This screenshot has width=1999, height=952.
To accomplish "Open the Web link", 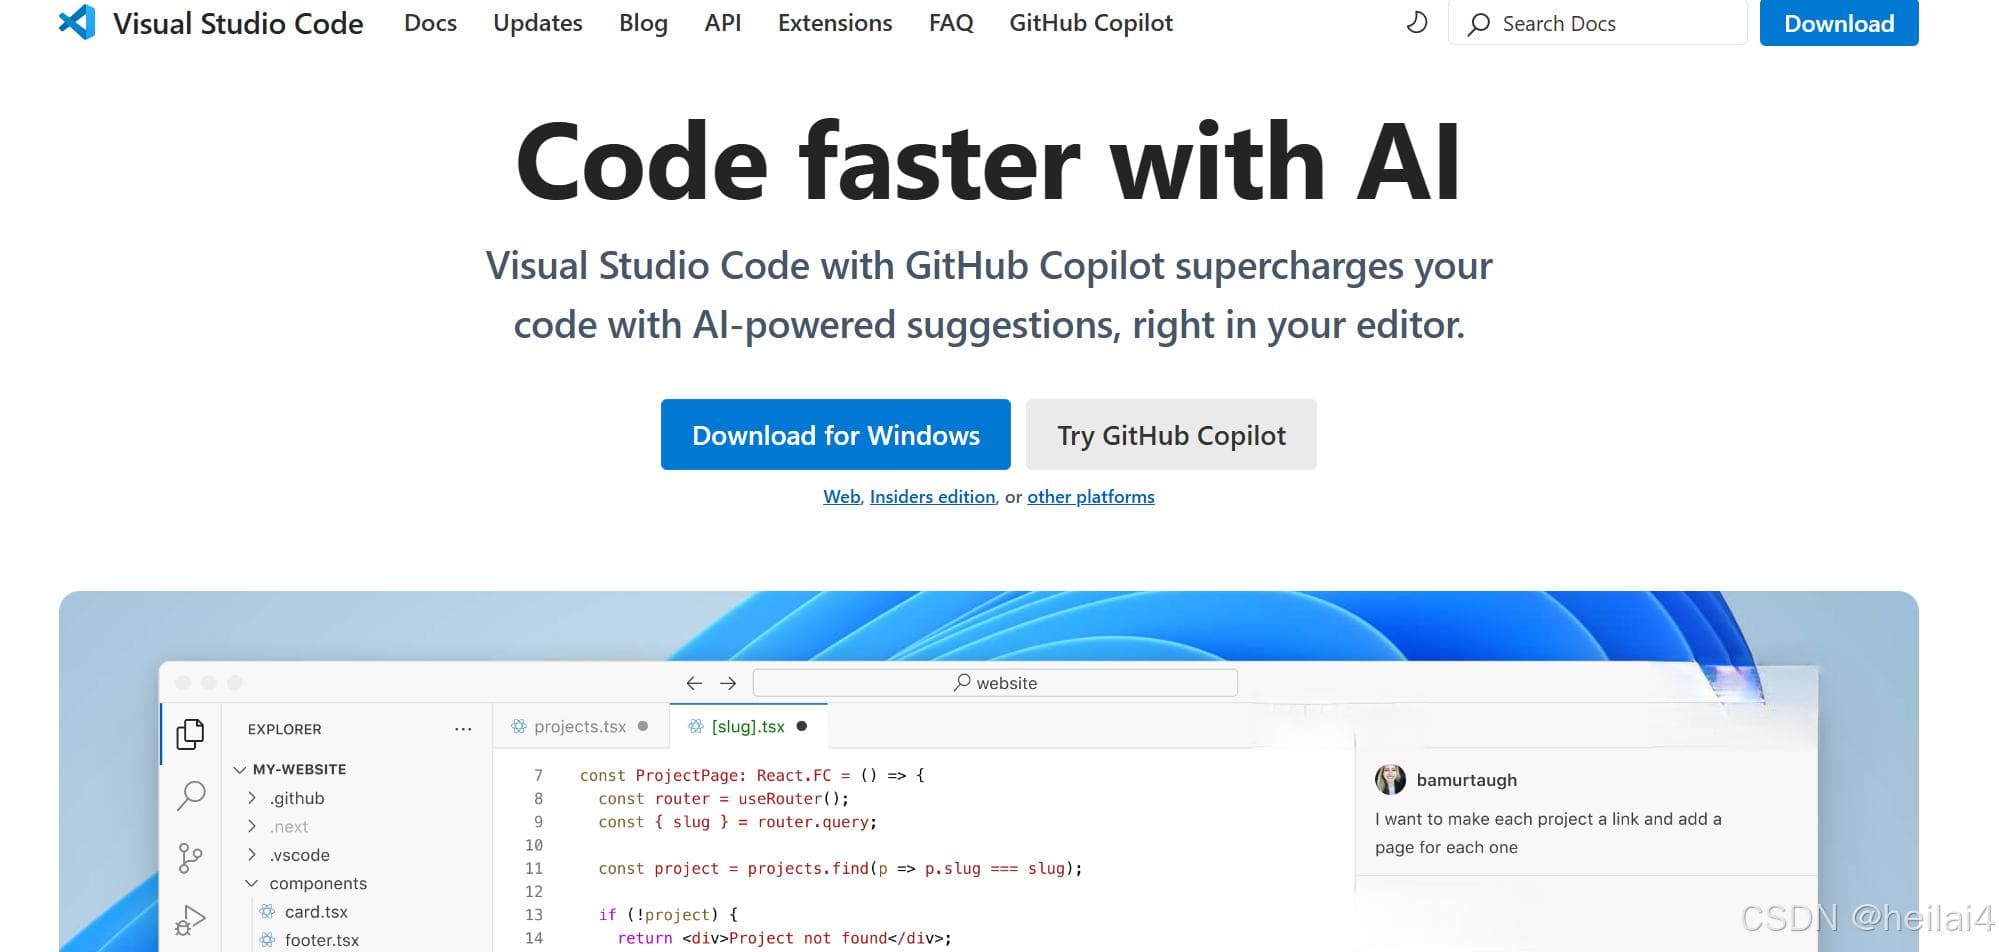I will 841,497.
